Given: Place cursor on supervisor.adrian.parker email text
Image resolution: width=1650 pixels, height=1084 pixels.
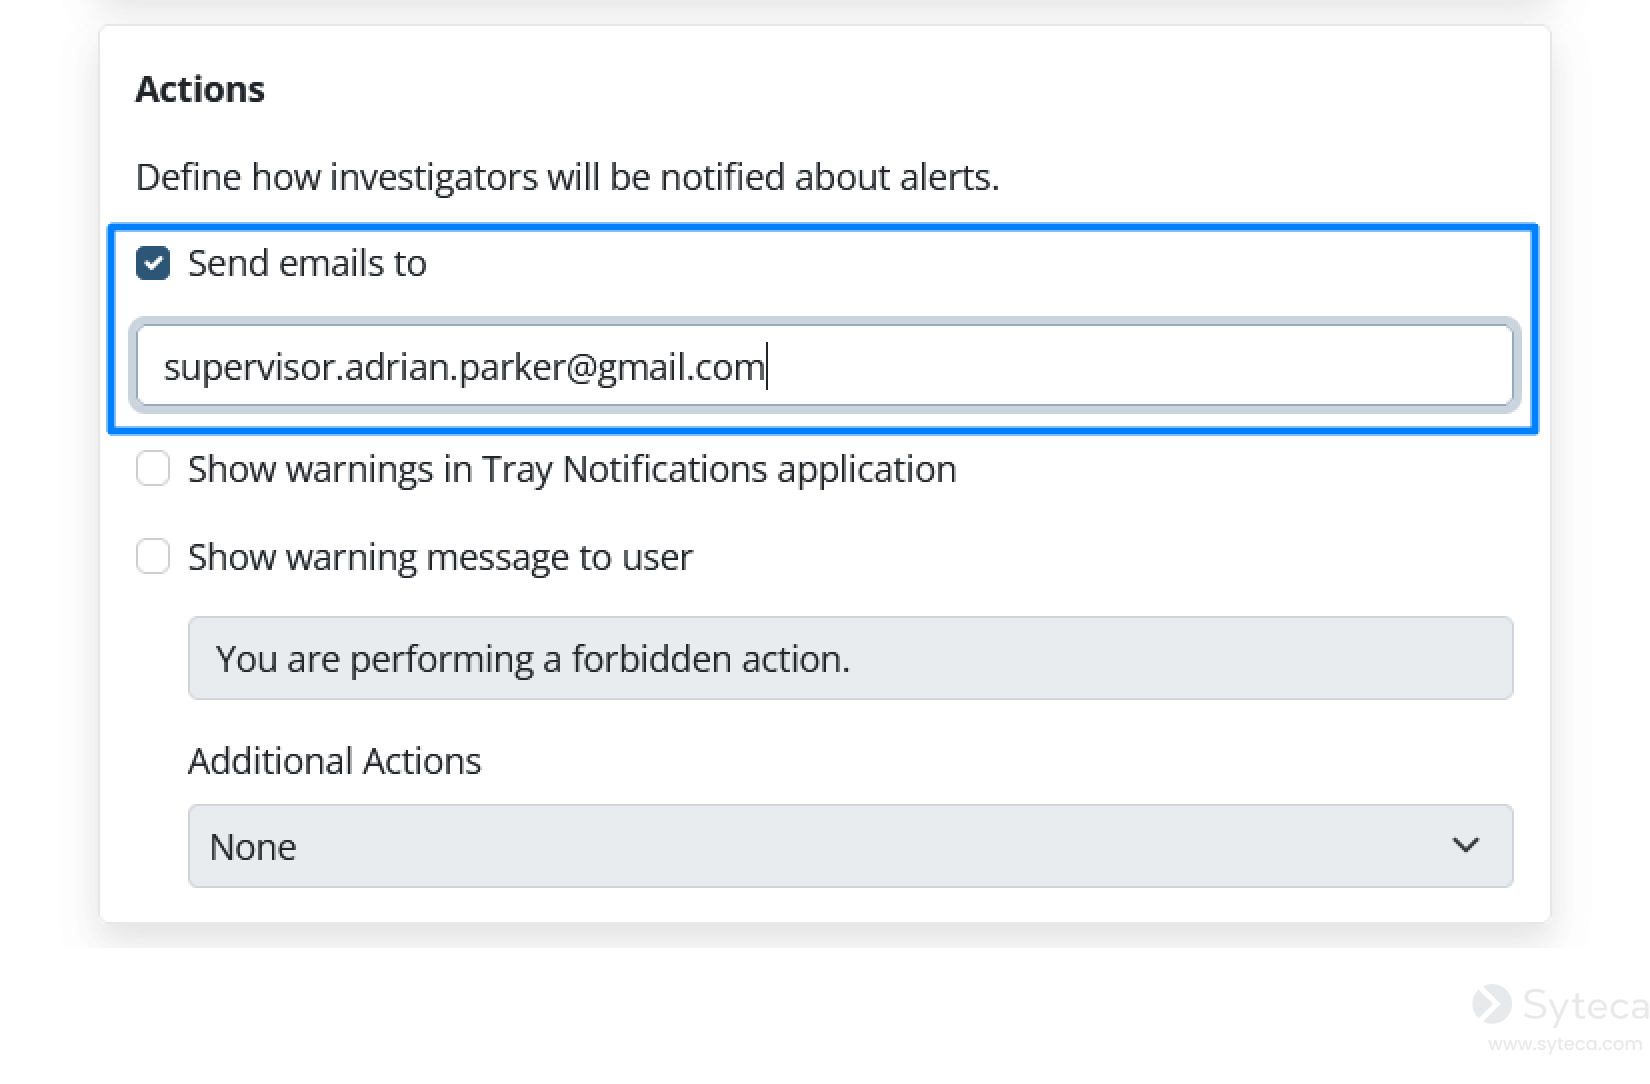Looking at the screenshot, I should click(x=464, y=367).
